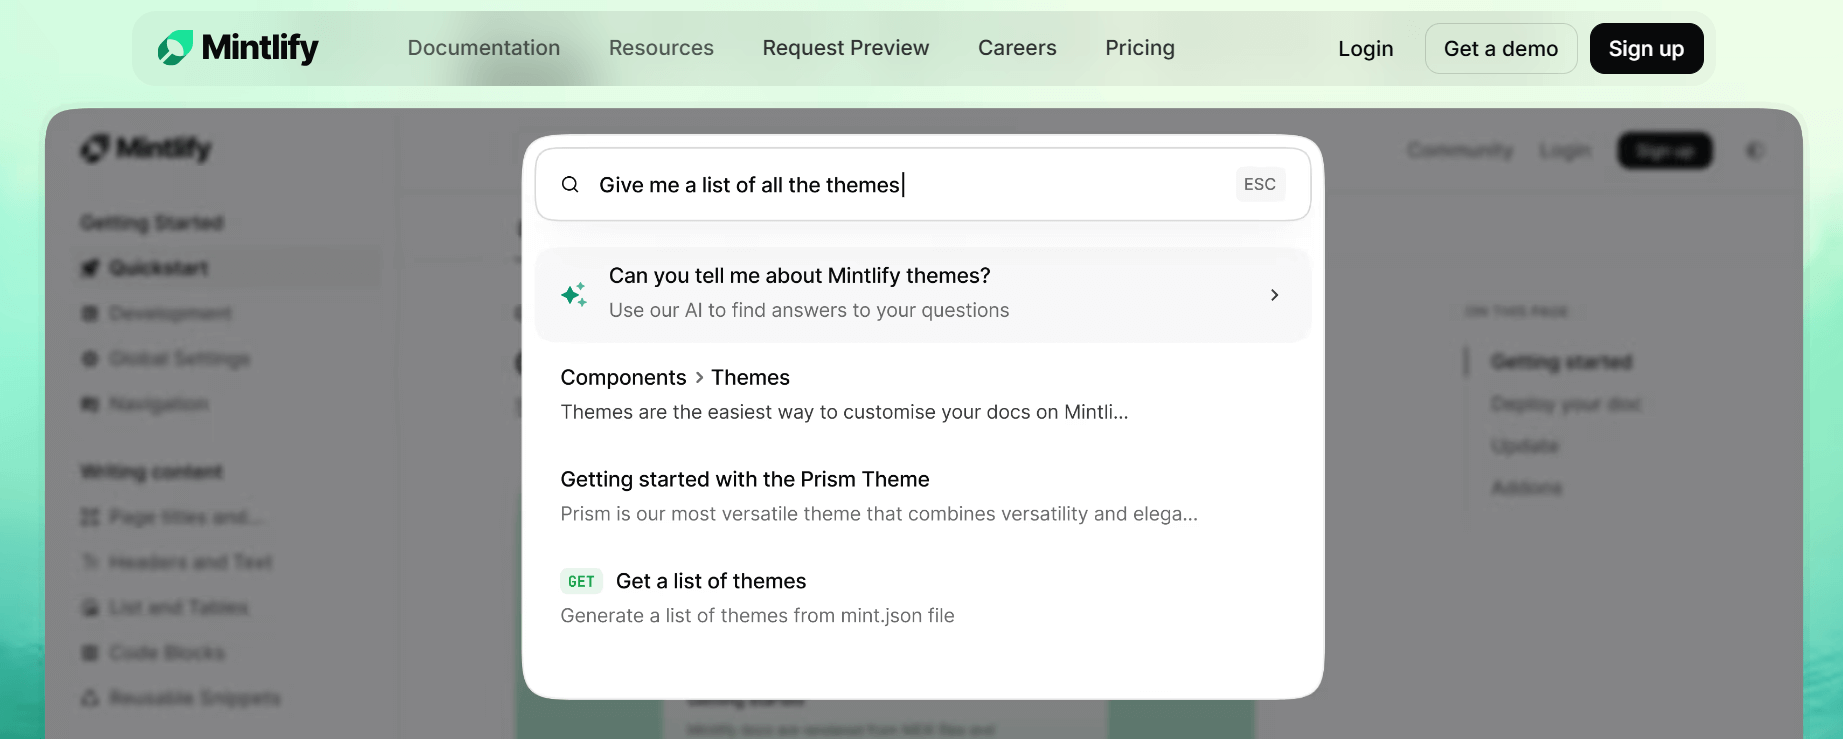Click the Quickstart rocket icon in sidebar
Image resolution: width=1843 pixels, height=739 pixels.
[x=90, y=268]
